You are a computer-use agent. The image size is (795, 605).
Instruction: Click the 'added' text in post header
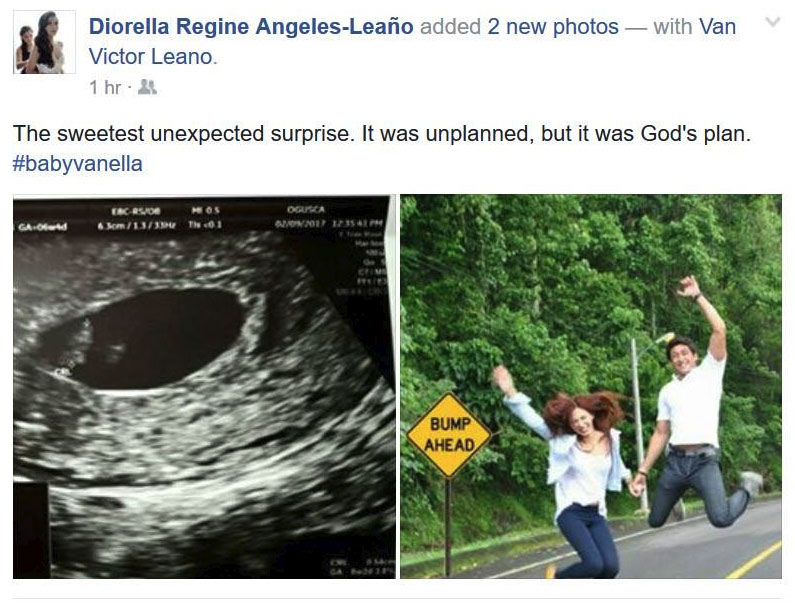click(450, 26)
